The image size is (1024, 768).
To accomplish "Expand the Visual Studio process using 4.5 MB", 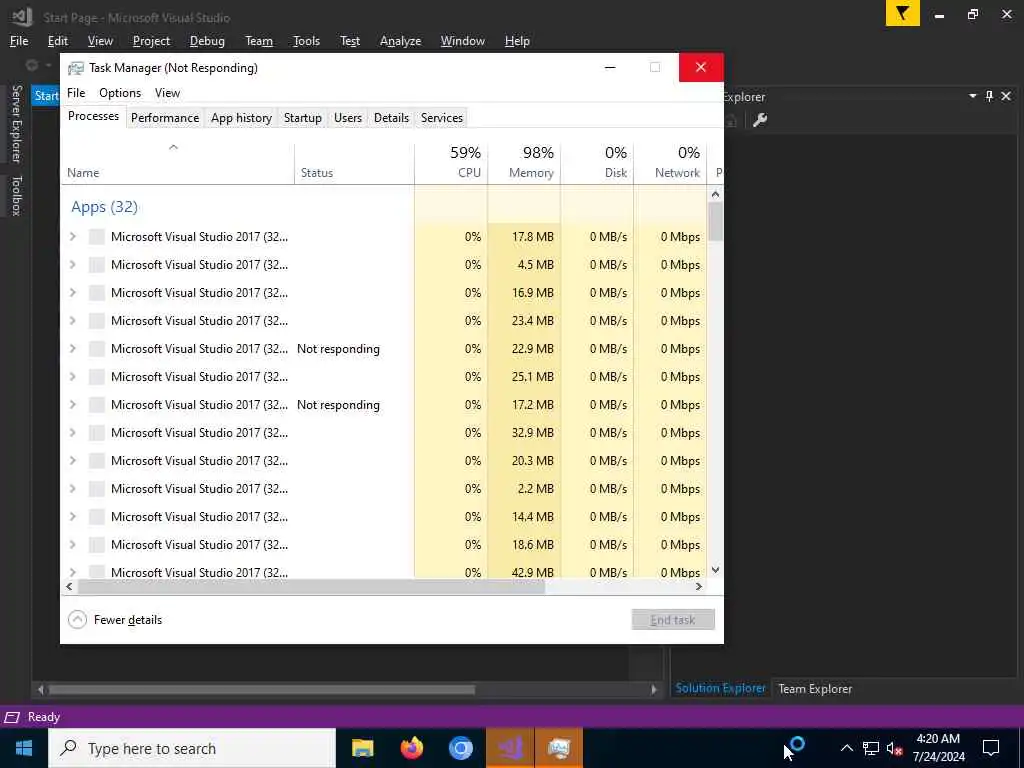I will (73, 264).
